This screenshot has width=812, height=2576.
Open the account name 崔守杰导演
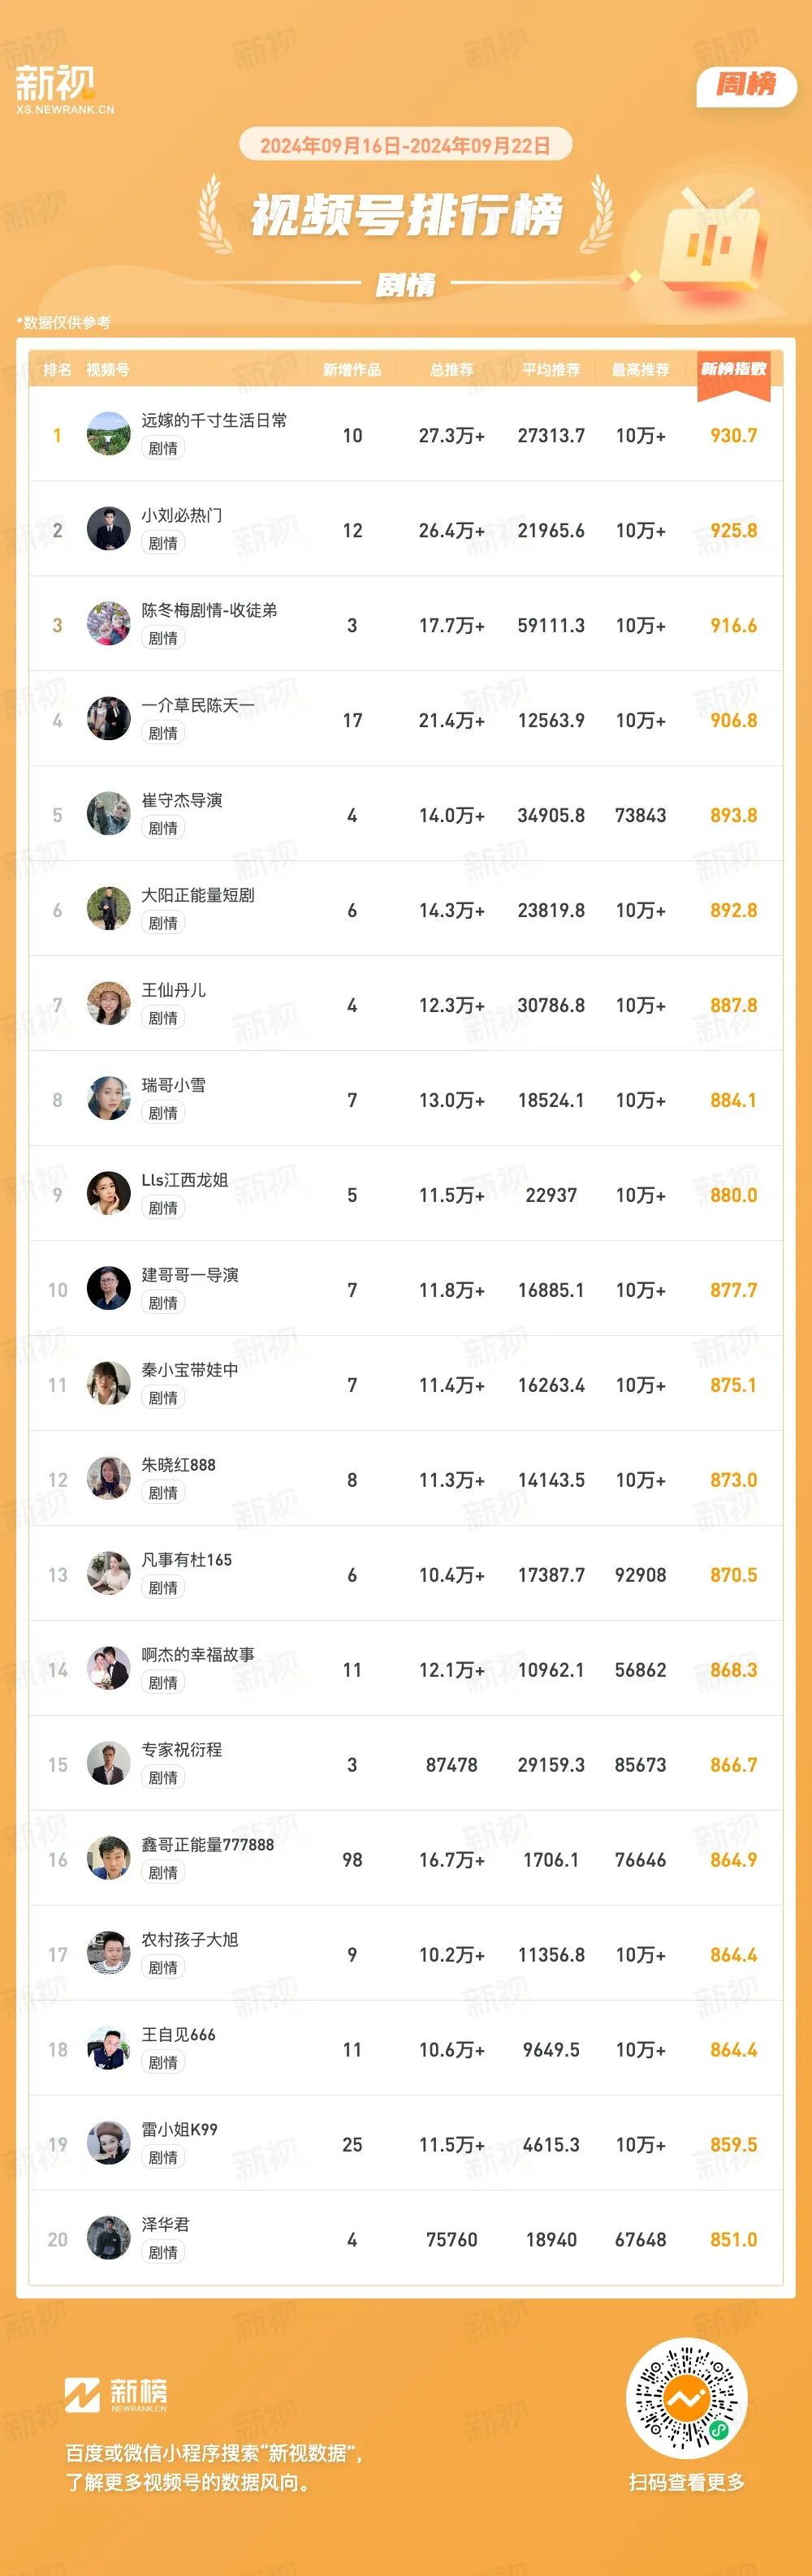point(182,800)
